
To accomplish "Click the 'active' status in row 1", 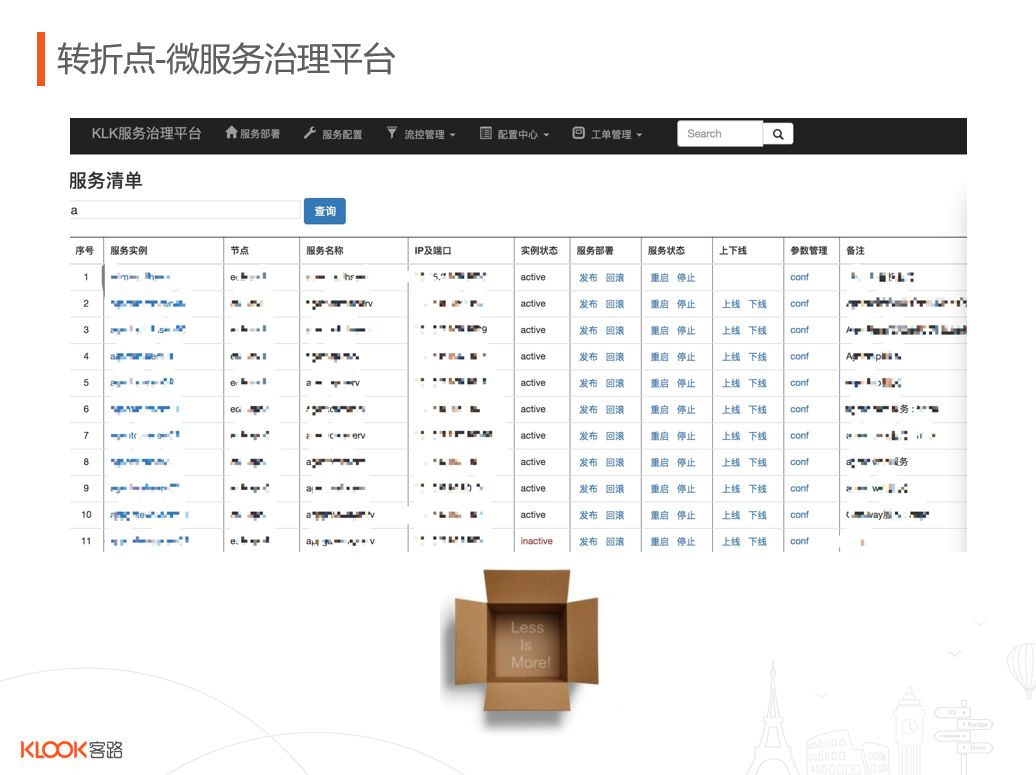I will point(533,277).
